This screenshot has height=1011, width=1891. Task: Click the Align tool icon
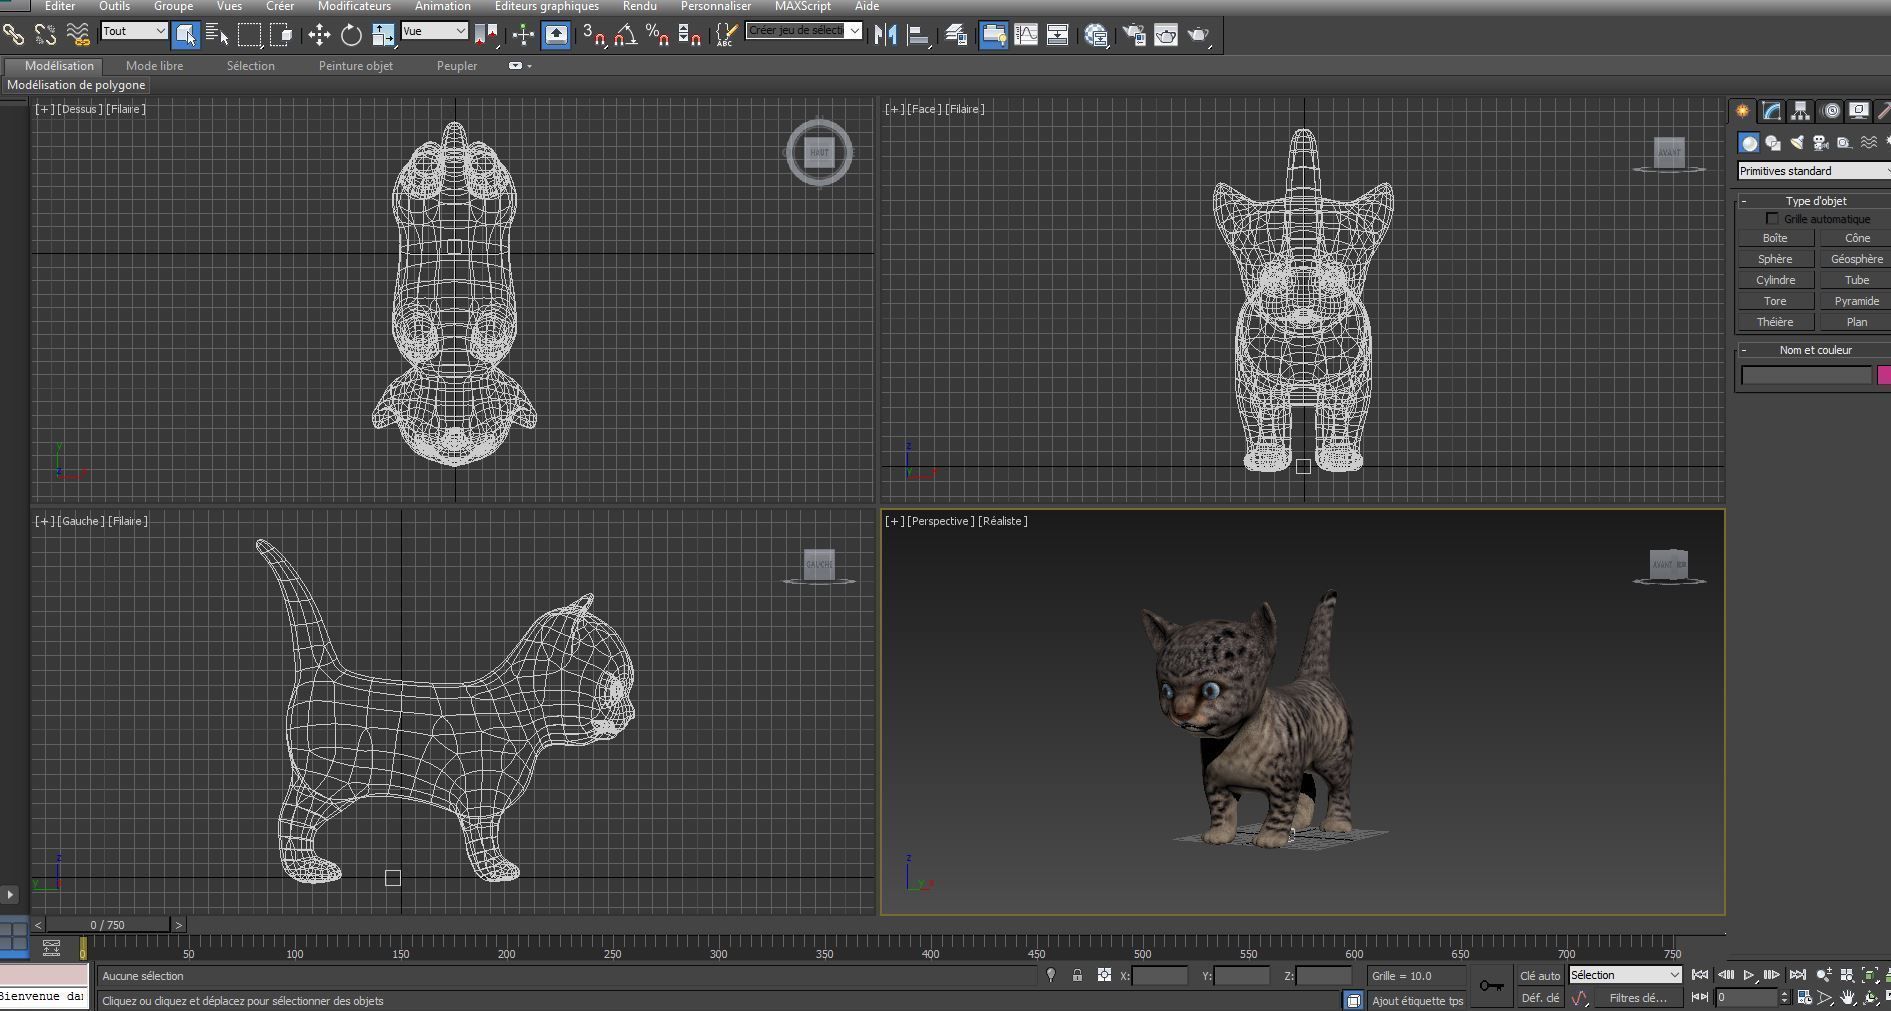tap(918, 35)
